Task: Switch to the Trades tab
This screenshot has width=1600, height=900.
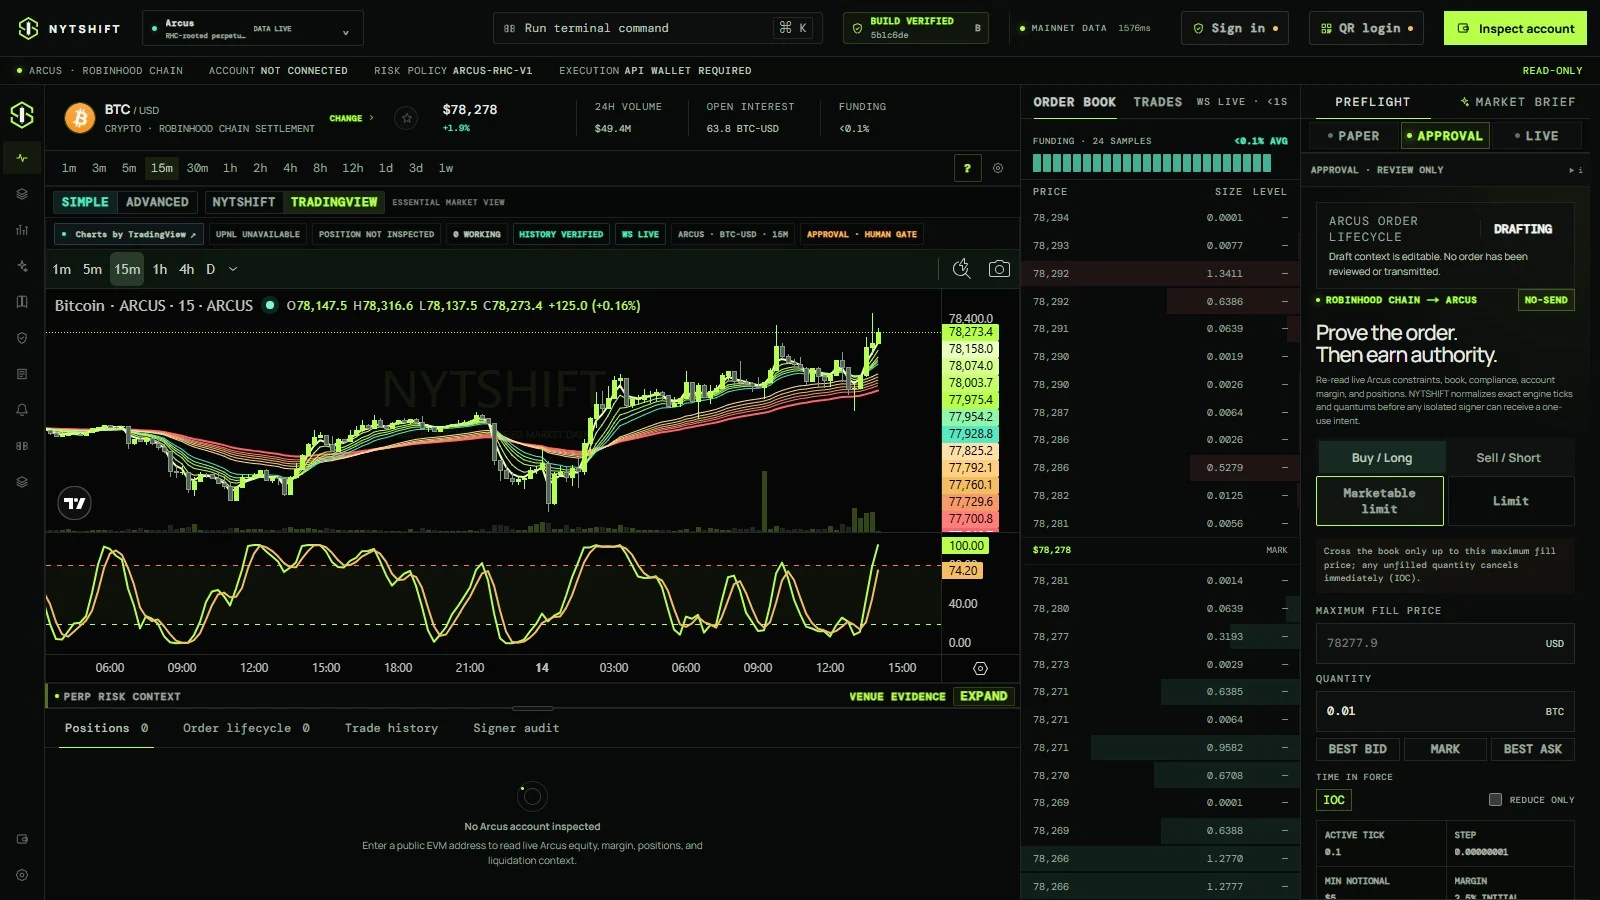Action: click(x=1157, y=102)
